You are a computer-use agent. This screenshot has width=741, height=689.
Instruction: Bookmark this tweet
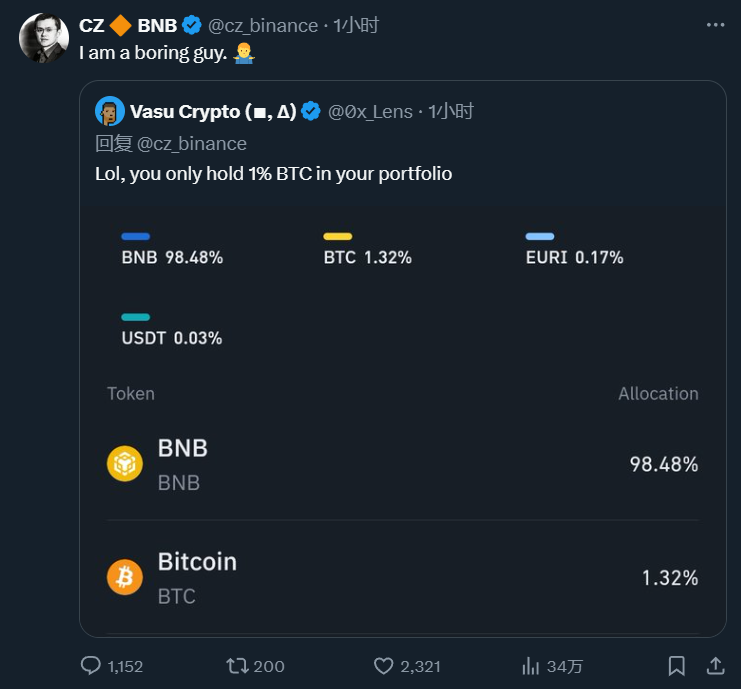tap(677, 666)
